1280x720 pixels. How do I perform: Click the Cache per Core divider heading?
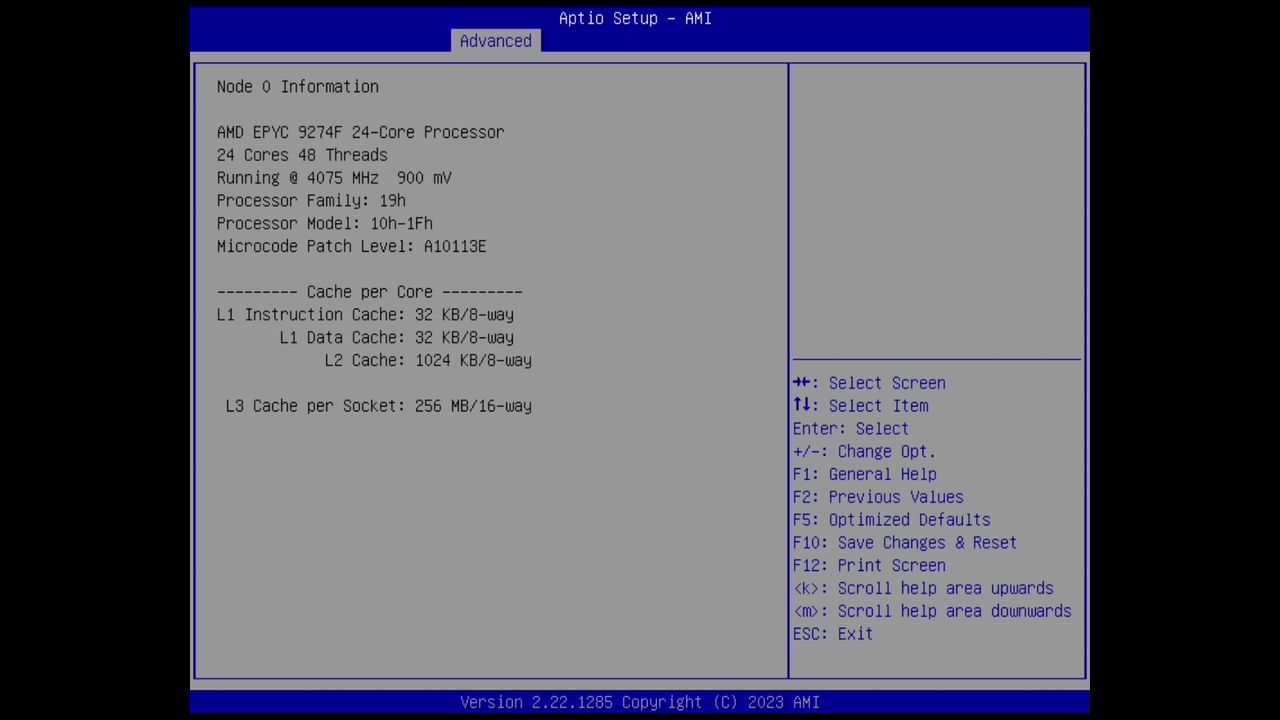pyautogui.click(x=370, y=292)
